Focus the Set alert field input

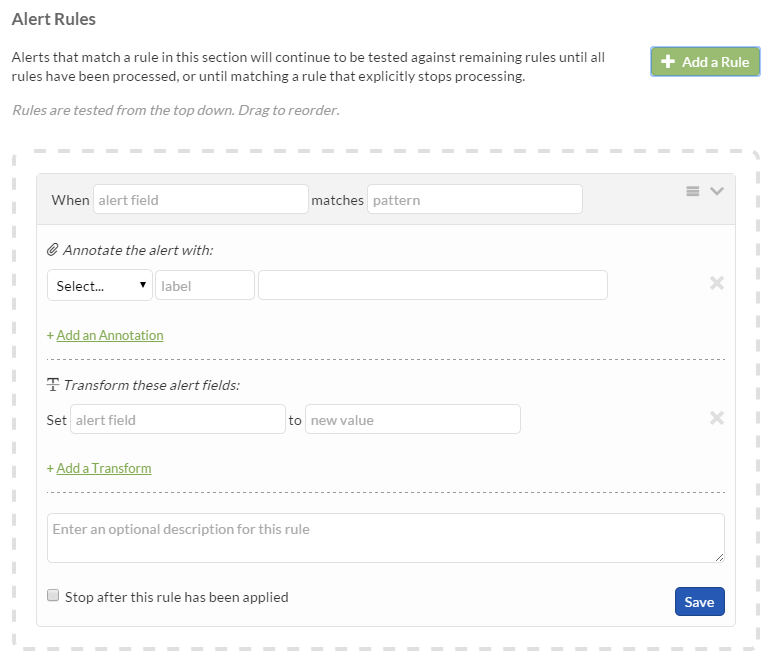pyautogui.click(x=178, y=420)
